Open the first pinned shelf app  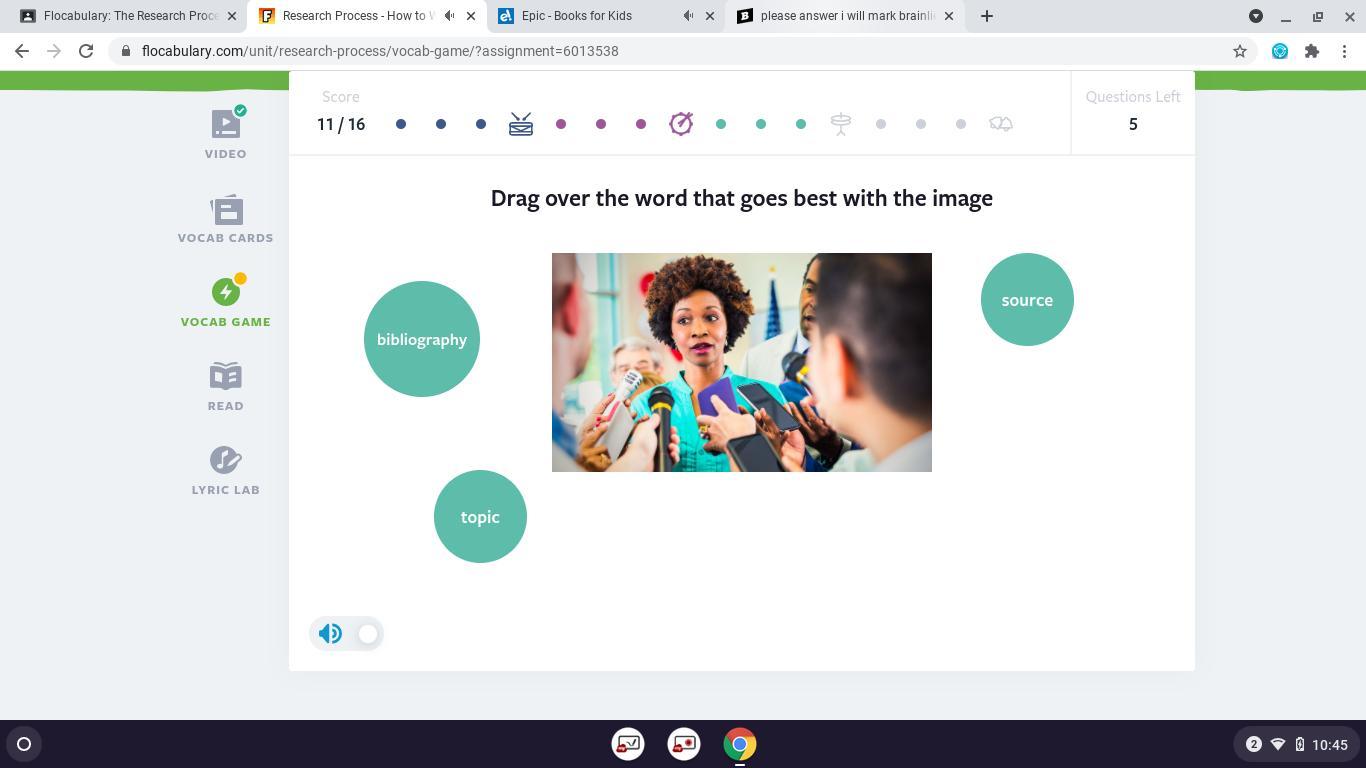(628, 744)
